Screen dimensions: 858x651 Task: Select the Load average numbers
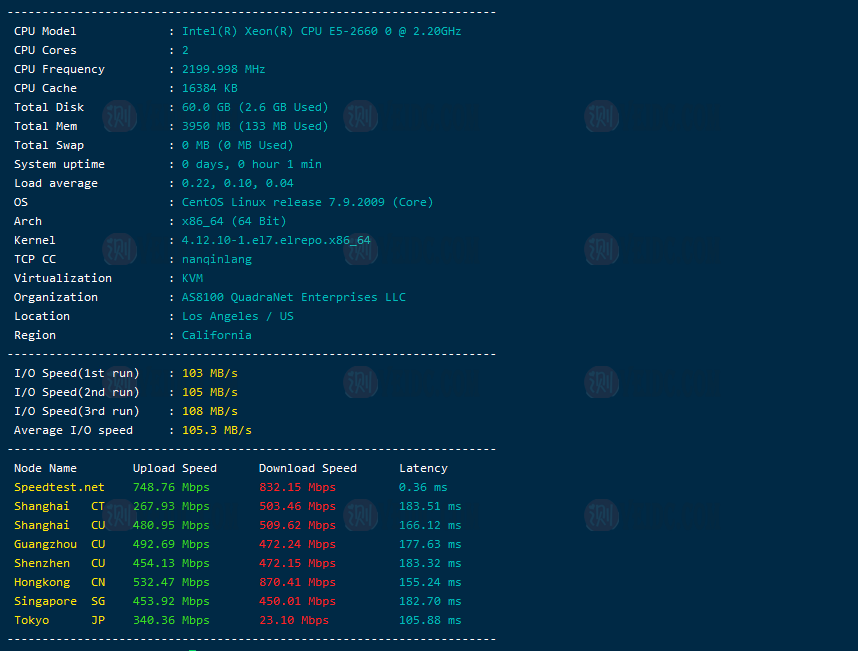coord(237,183)
